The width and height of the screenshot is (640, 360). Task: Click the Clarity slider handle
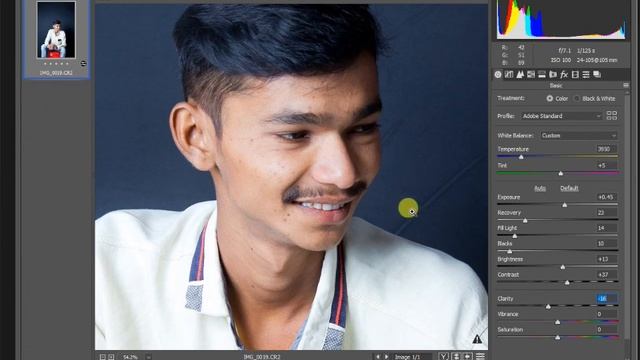(548, 306)
